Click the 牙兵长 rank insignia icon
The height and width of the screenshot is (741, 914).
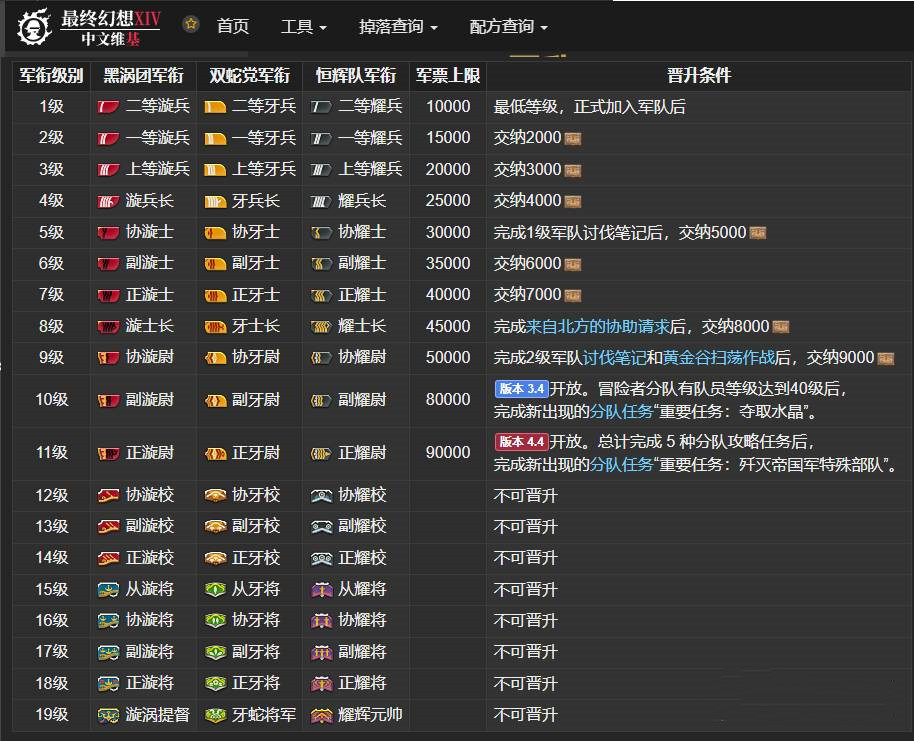215,201
